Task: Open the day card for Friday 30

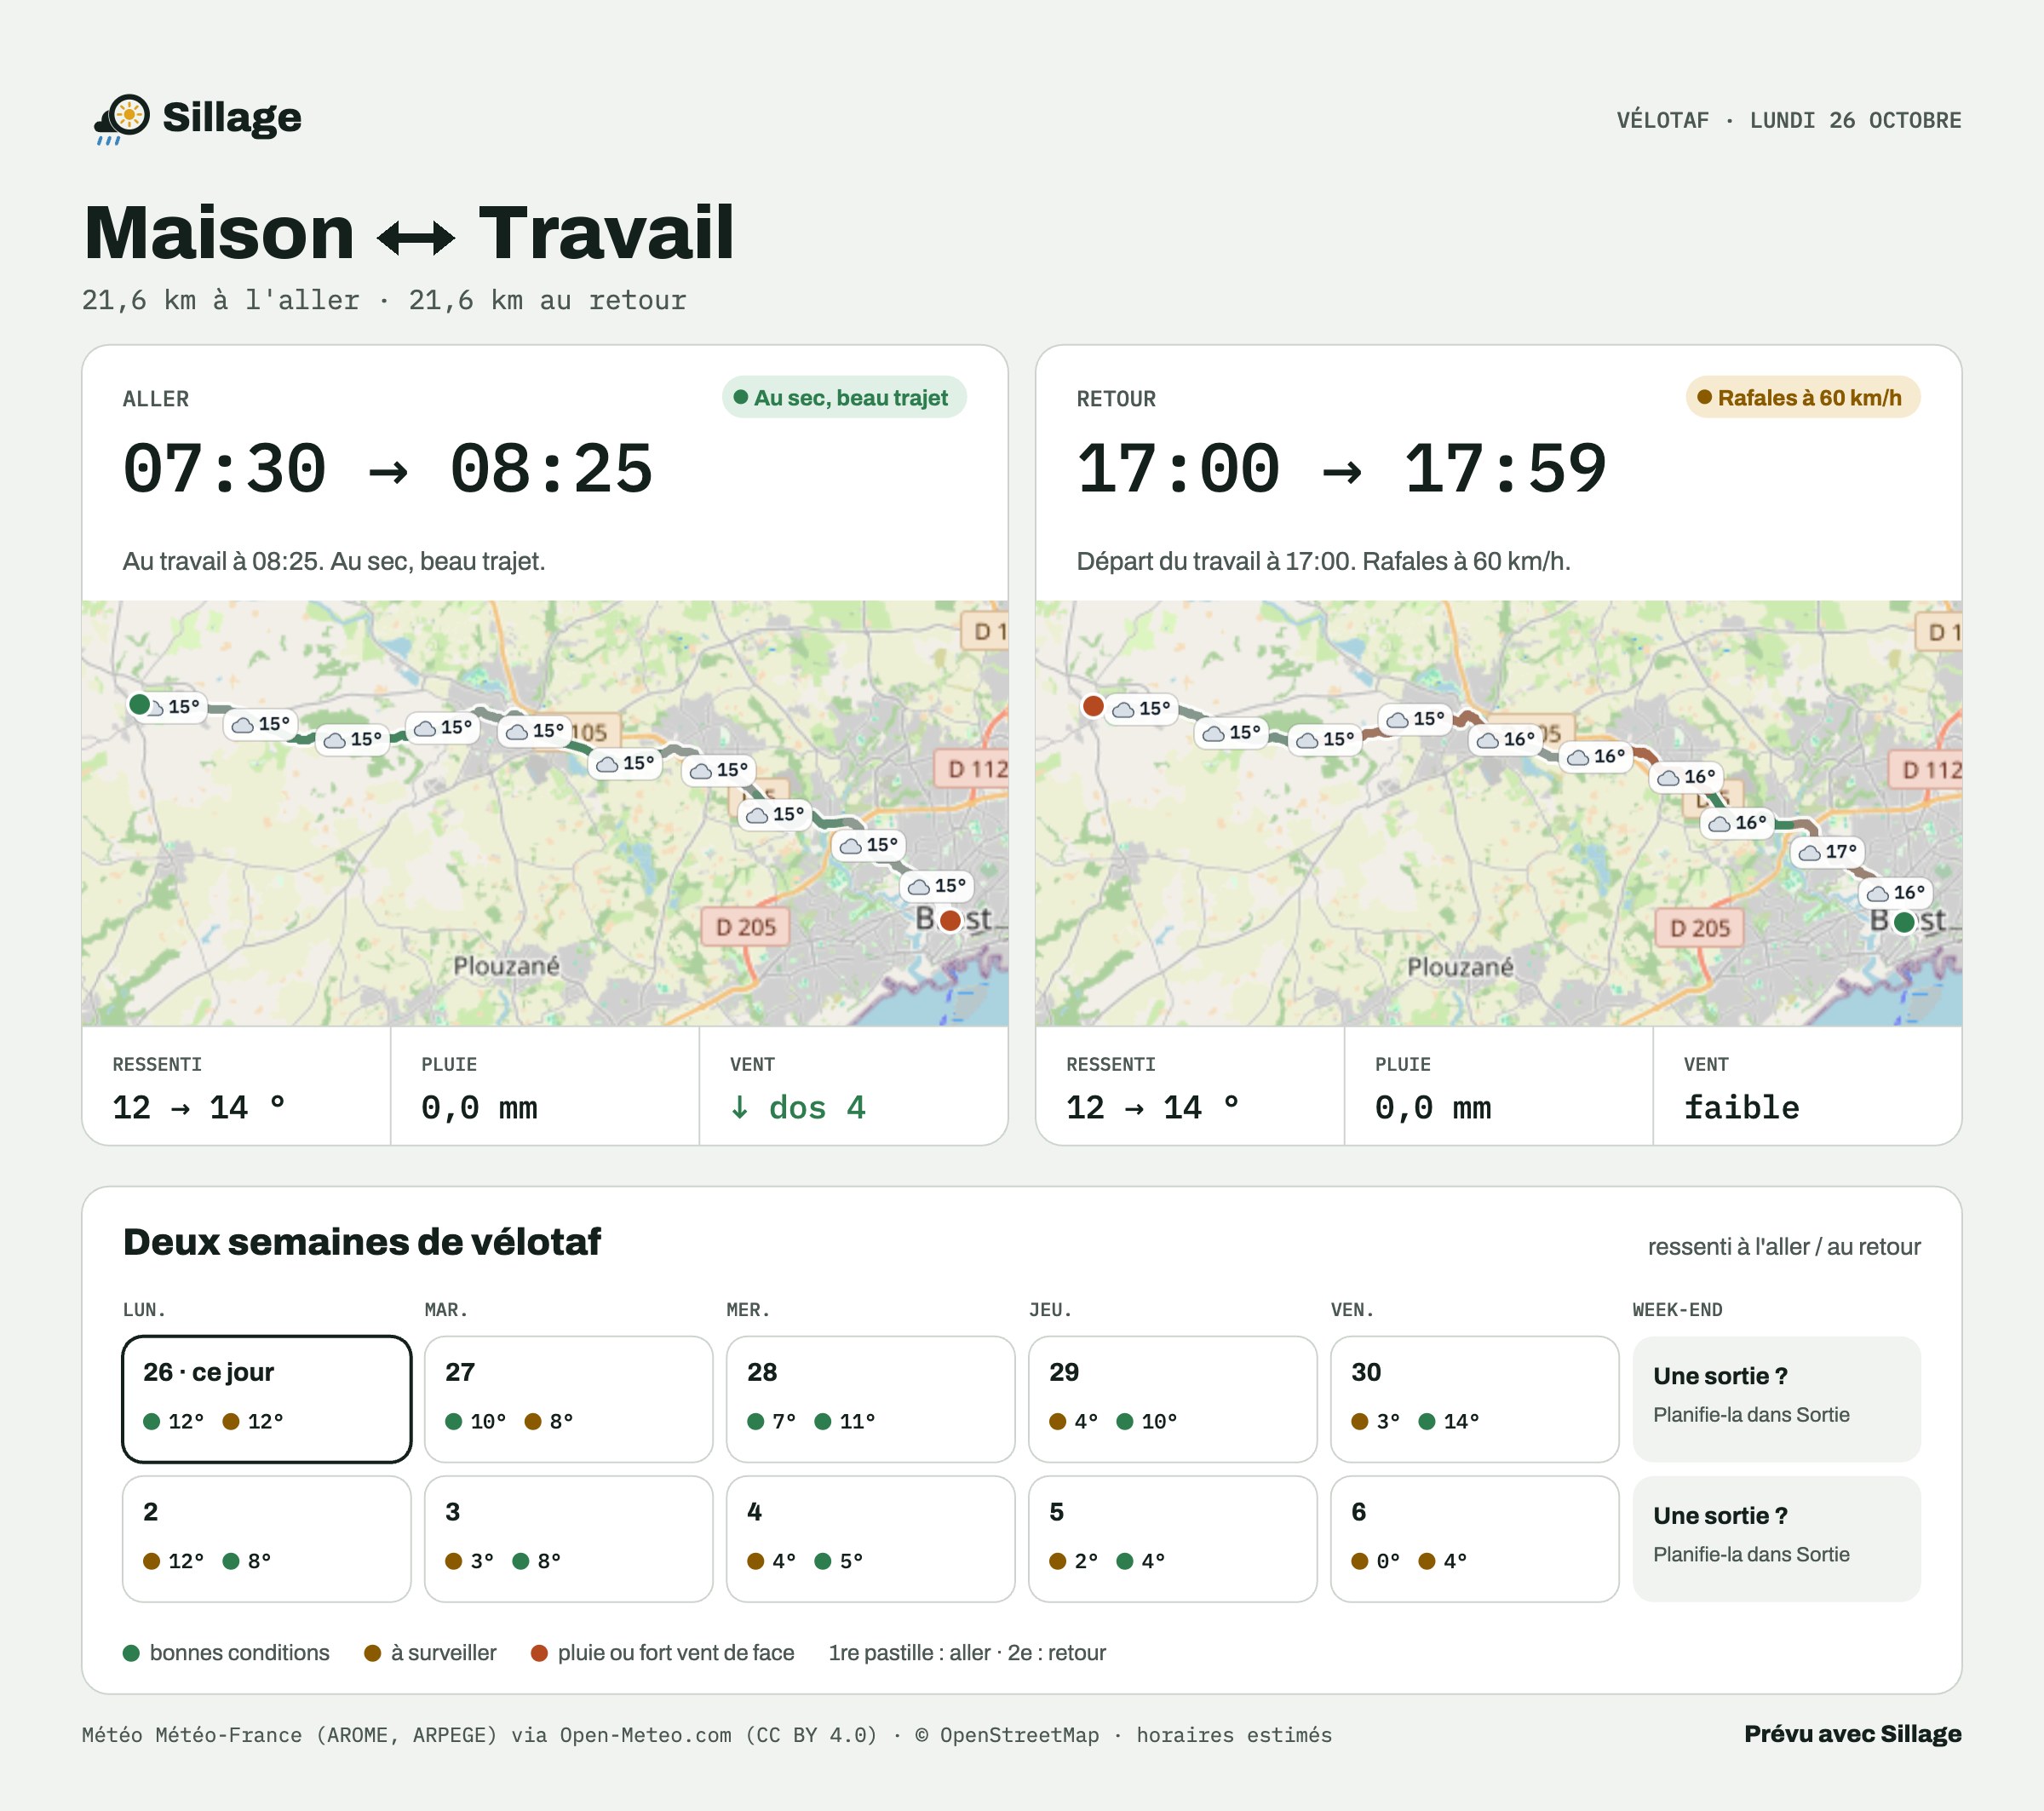Action: (x=1474, y=1399)
